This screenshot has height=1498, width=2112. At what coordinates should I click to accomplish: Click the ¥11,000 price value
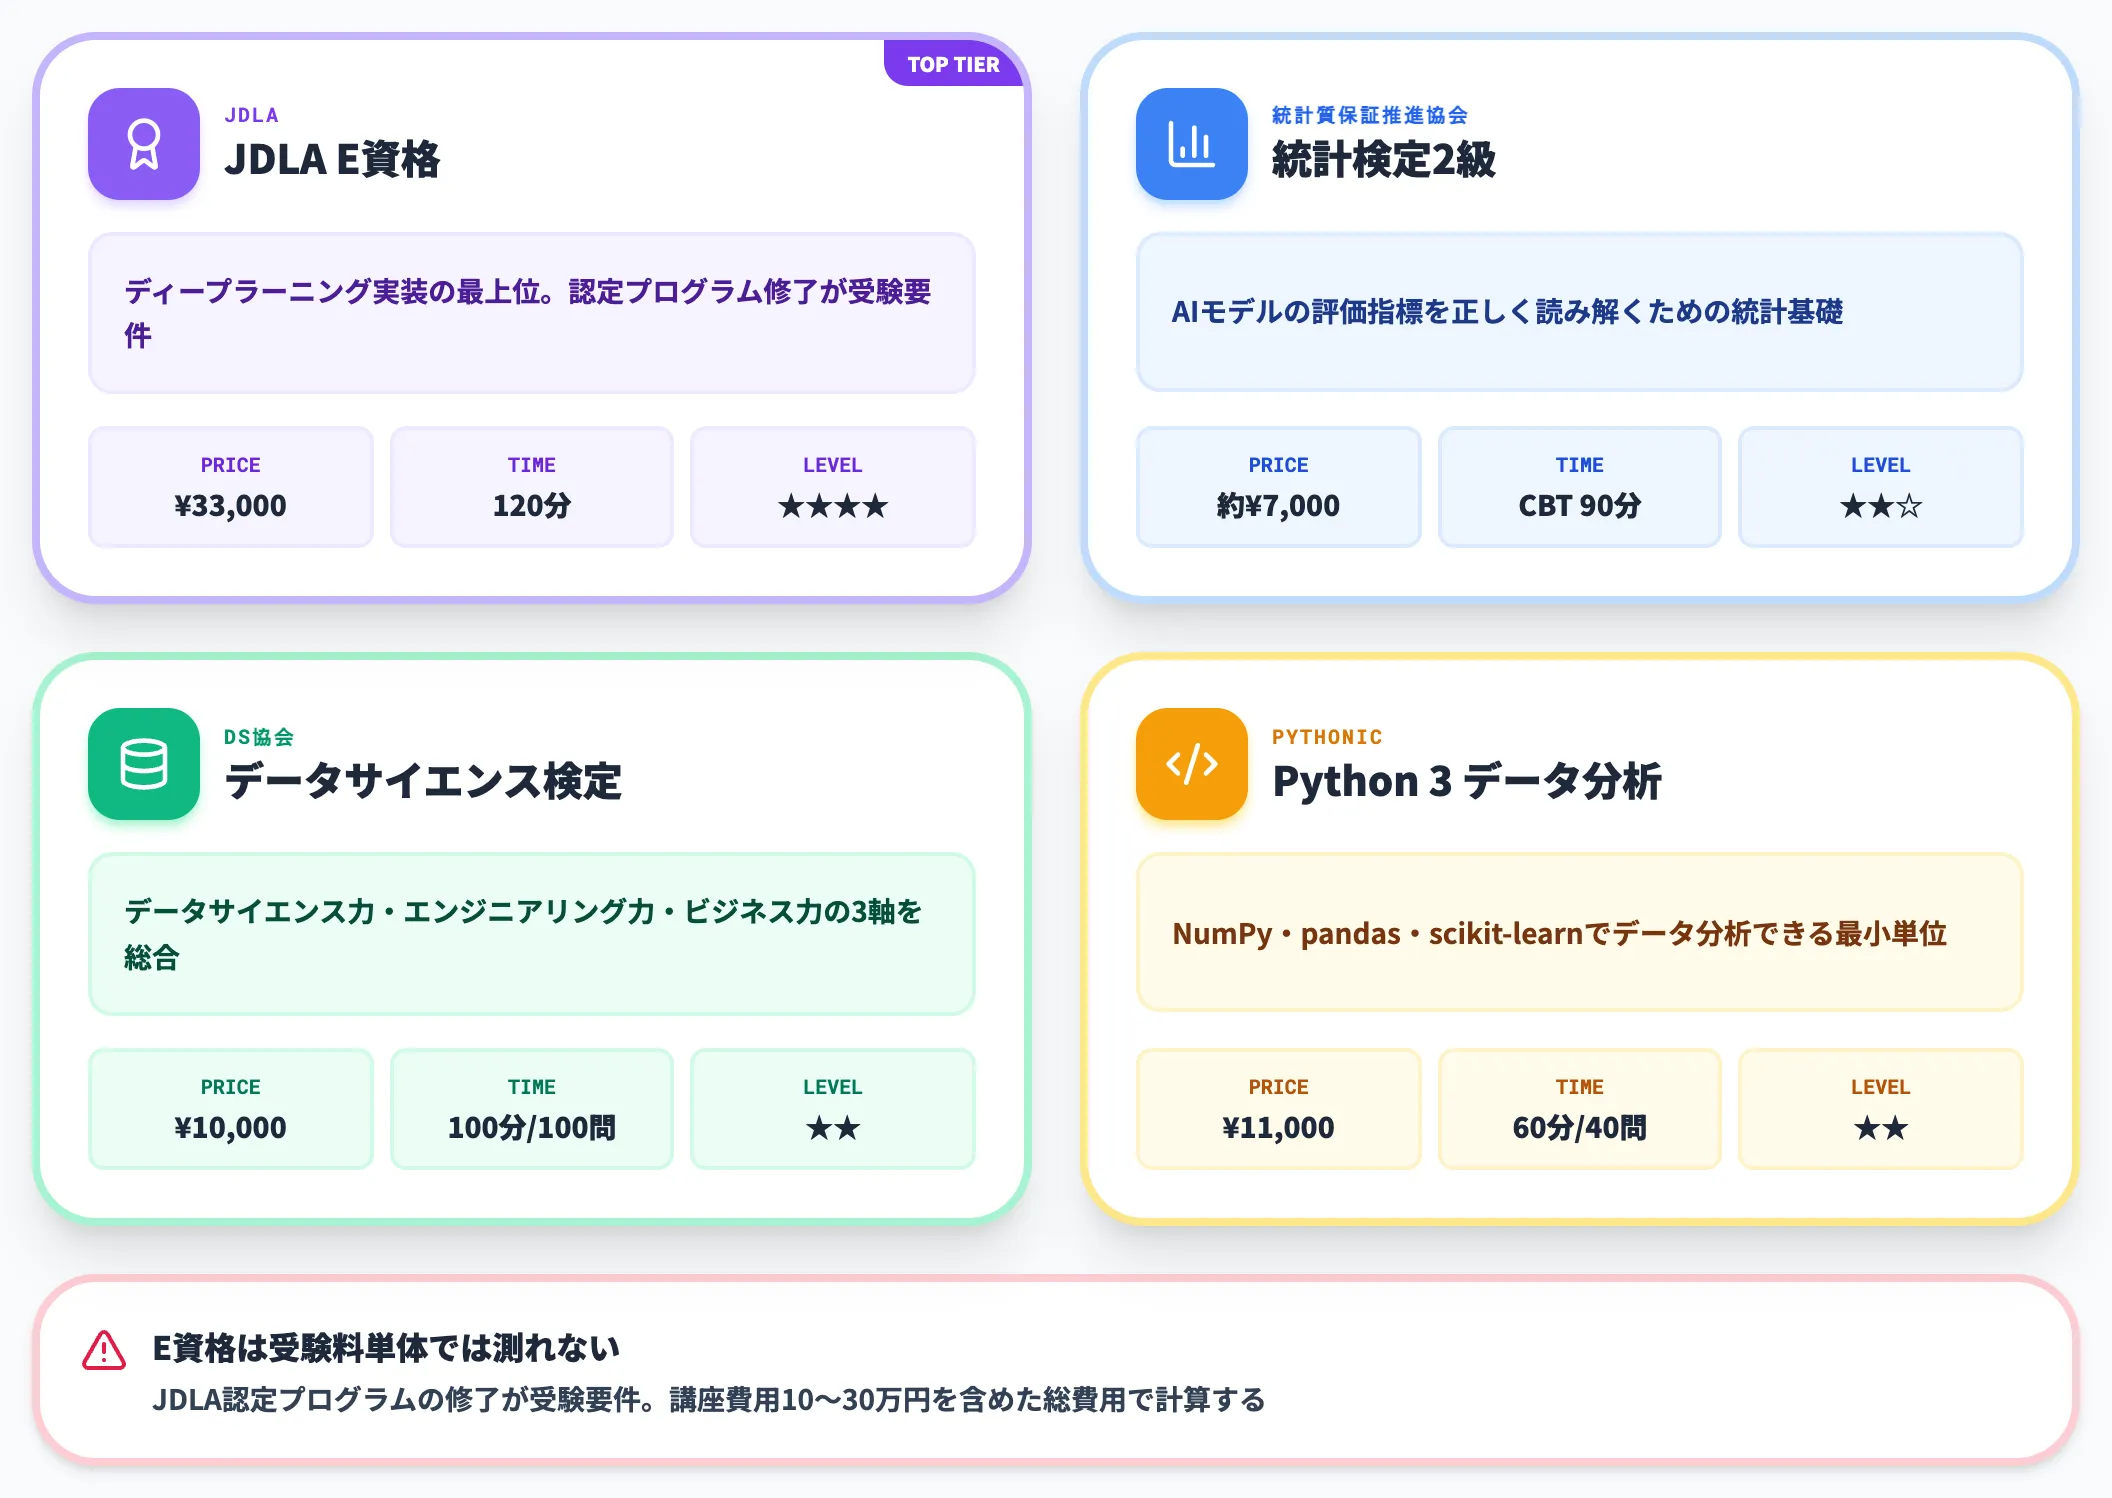[1278, 1128]
